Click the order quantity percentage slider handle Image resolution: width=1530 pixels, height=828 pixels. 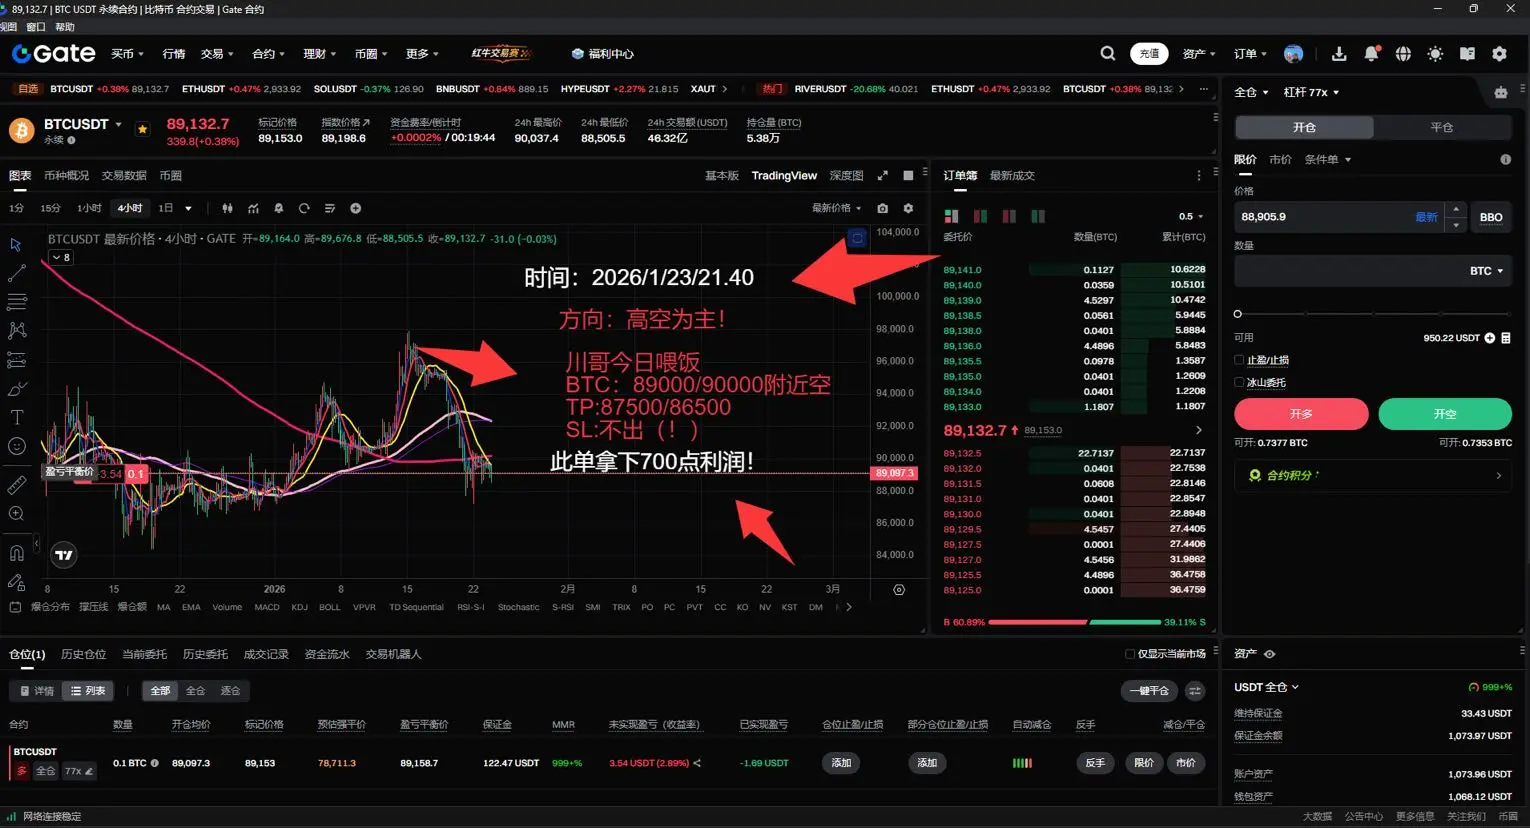pos(1238,314)
